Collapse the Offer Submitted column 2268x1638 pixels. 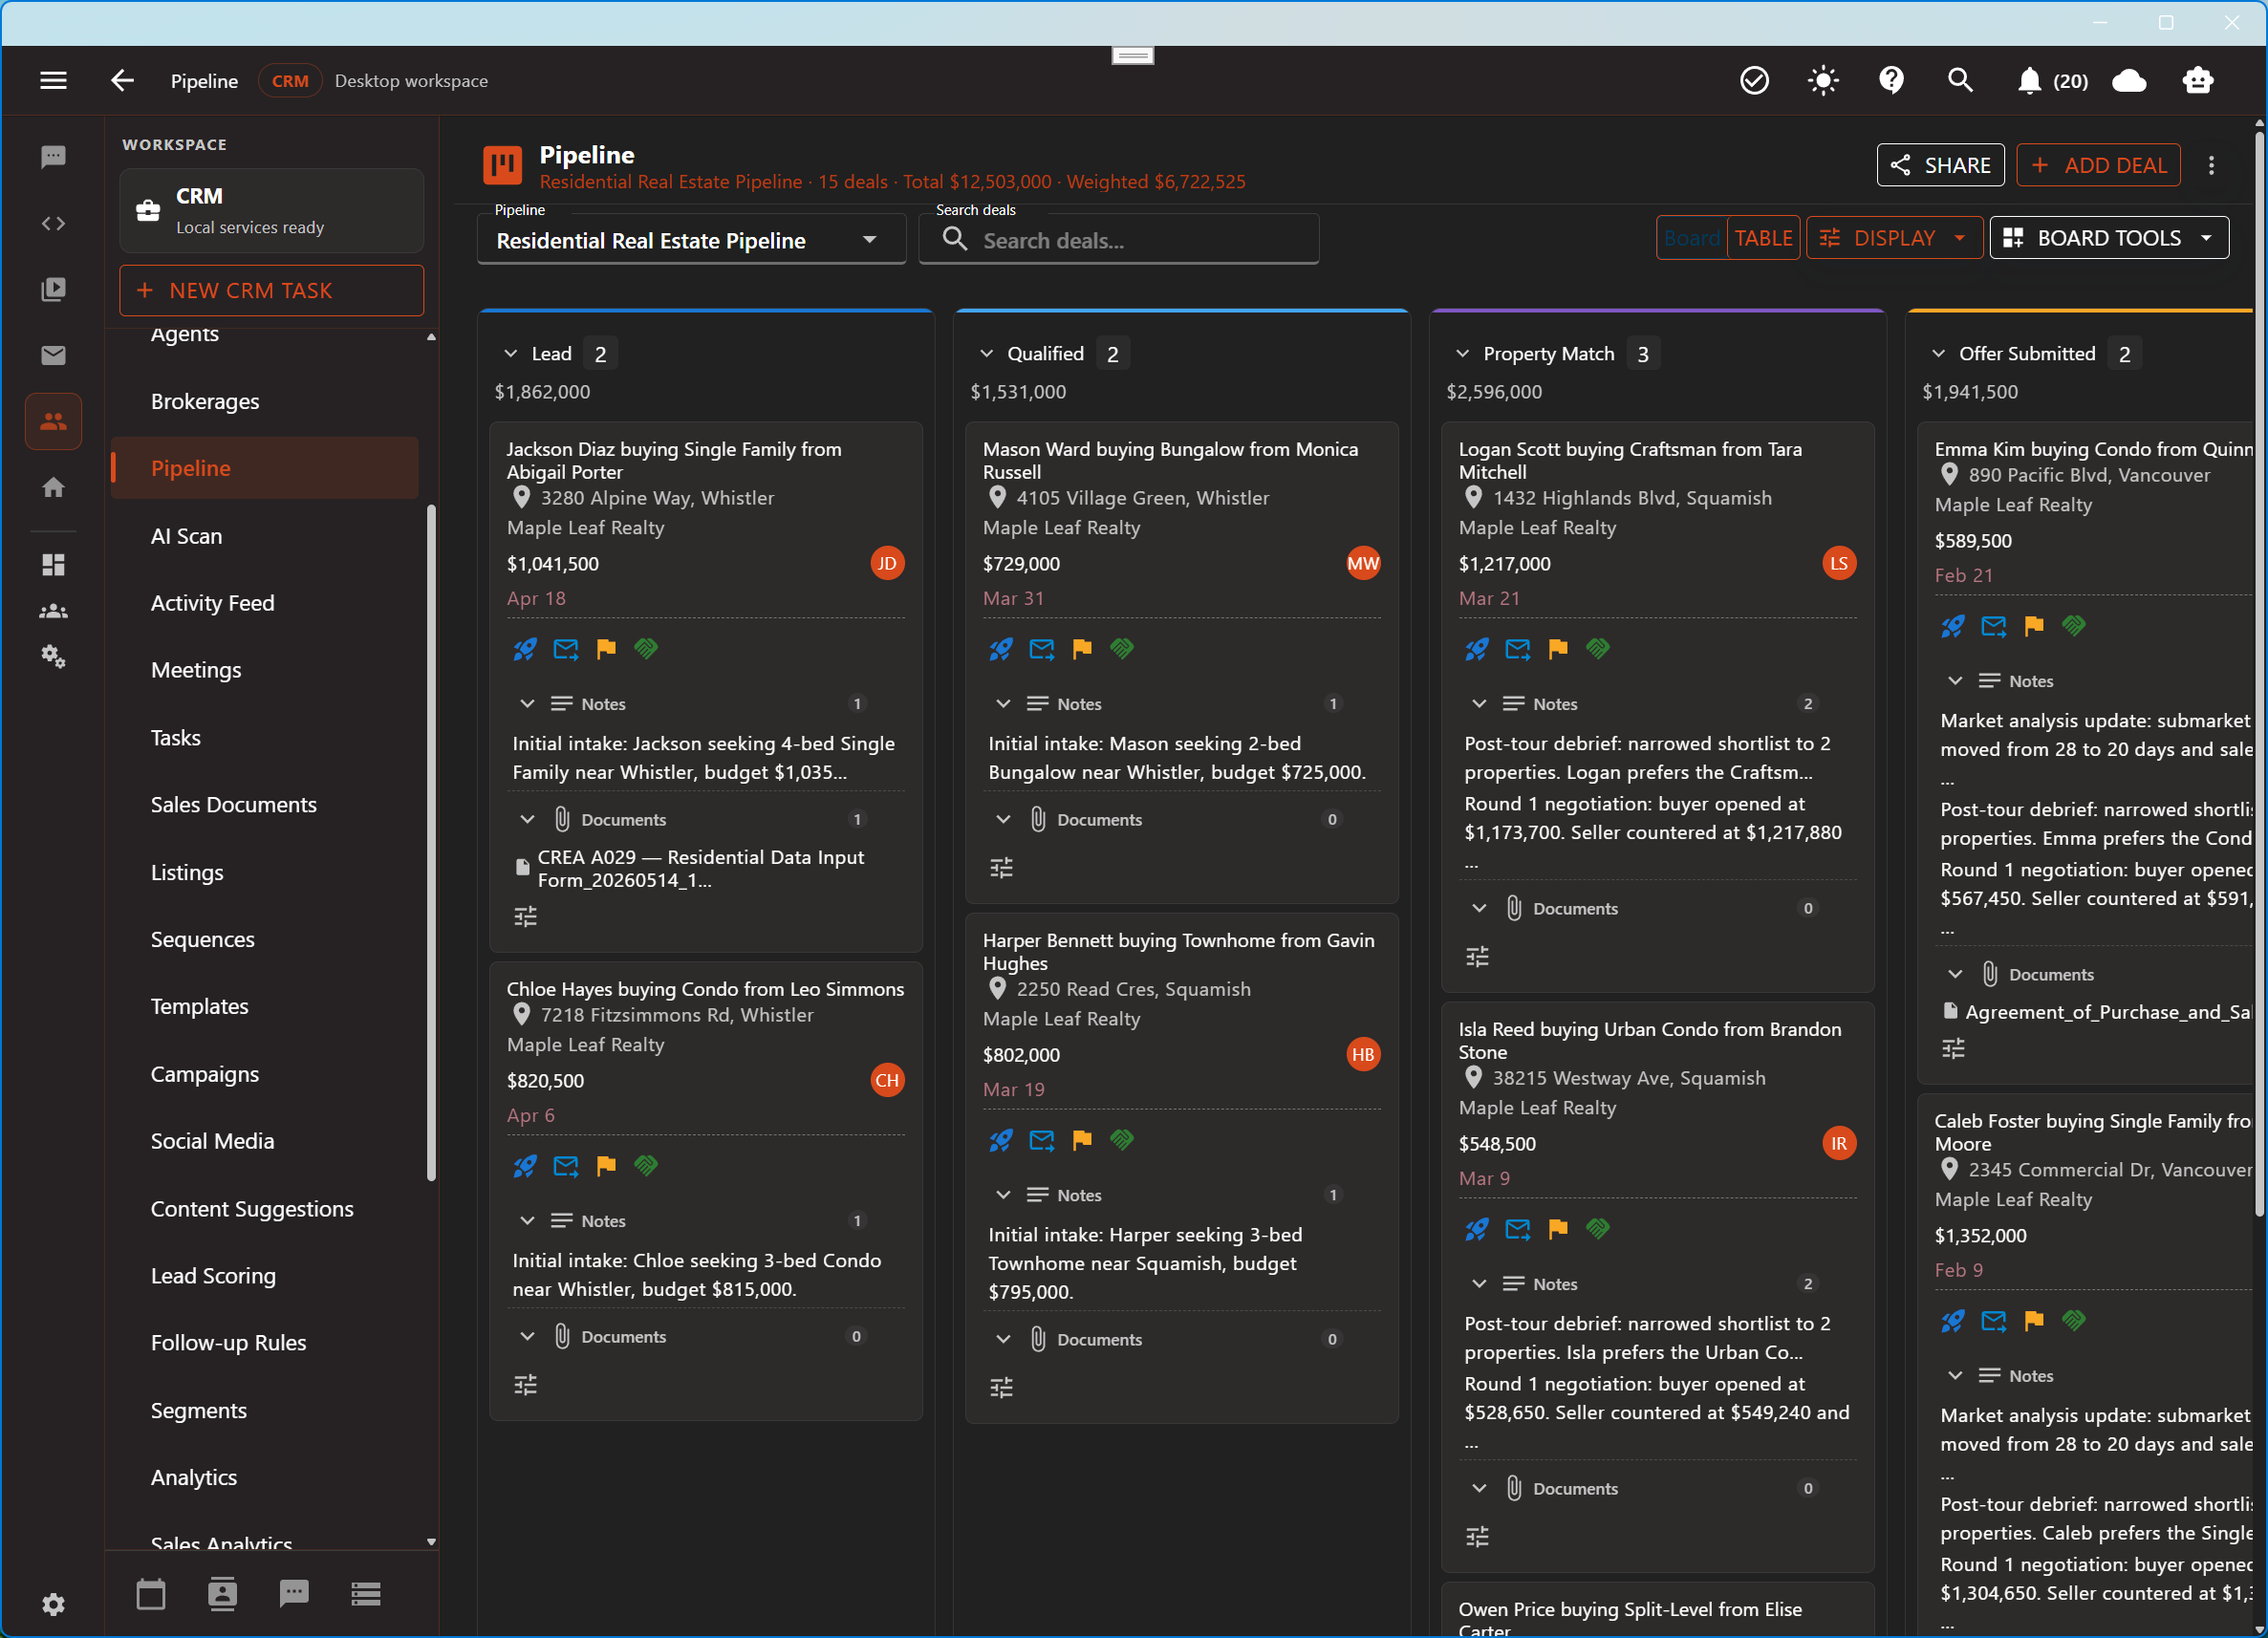tap(1938, 354)
